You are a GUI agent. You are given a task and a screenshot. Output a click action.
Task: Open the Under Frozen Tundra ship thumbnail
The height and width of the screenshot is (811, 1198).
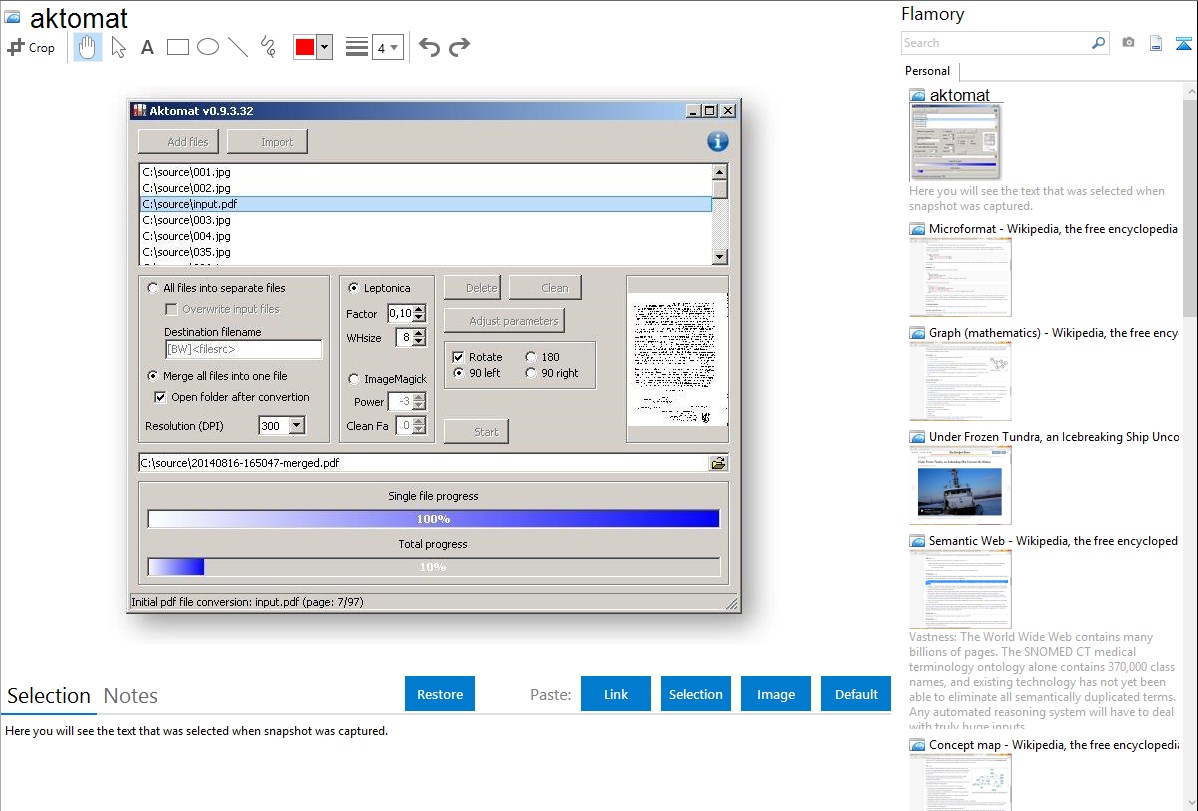pyautogui.click(x=960, y=485)
